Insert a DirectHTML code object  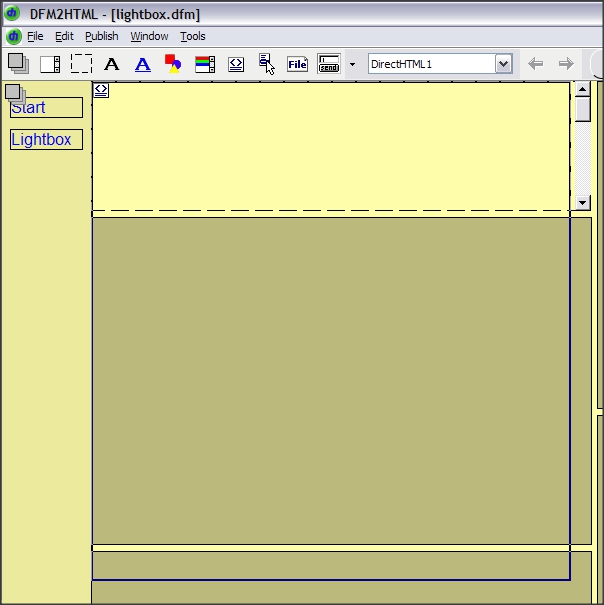236,64
